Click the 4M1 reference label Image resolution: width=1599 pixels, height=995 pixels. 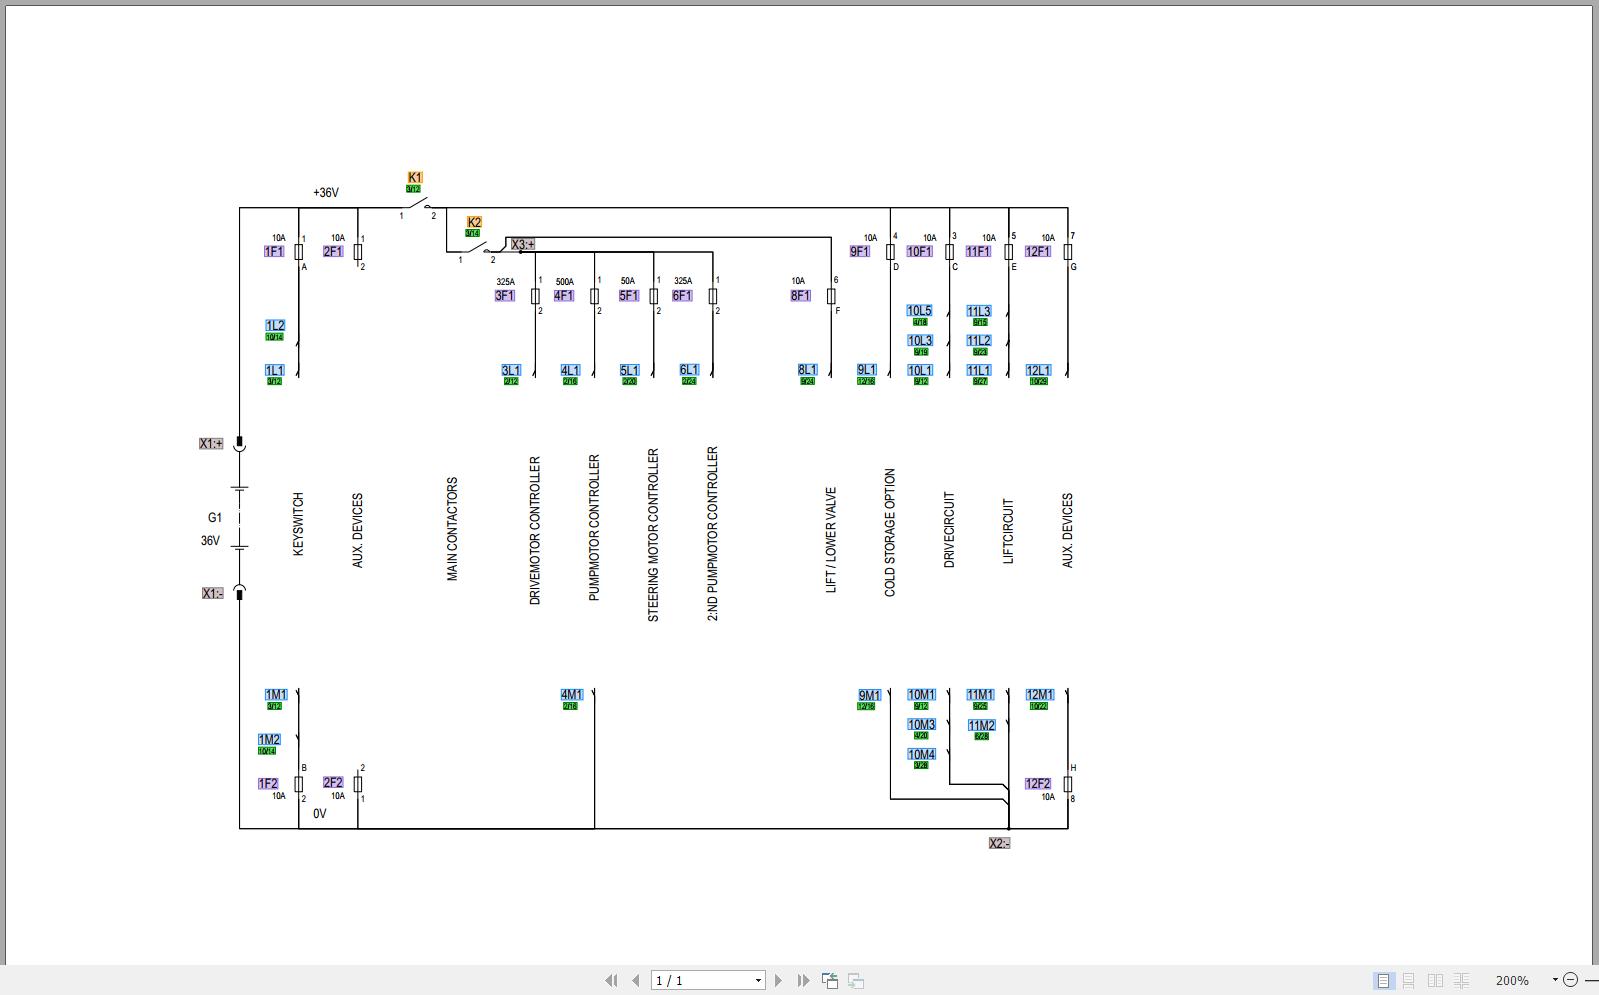[572, 695]
